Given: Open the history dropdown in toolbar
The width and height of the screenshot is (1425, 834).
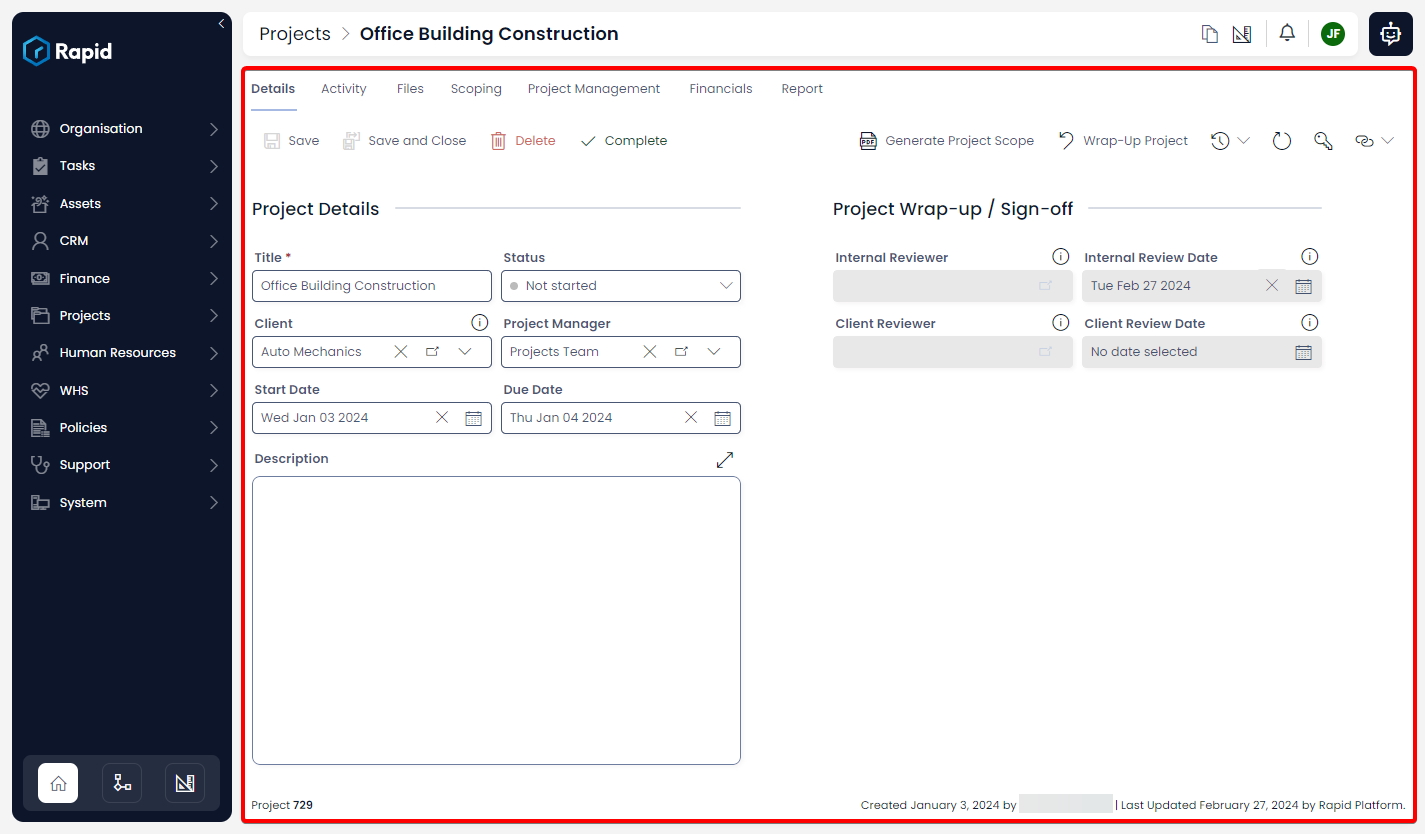Looking at the screenshot, I should (x=1230, y=141).
